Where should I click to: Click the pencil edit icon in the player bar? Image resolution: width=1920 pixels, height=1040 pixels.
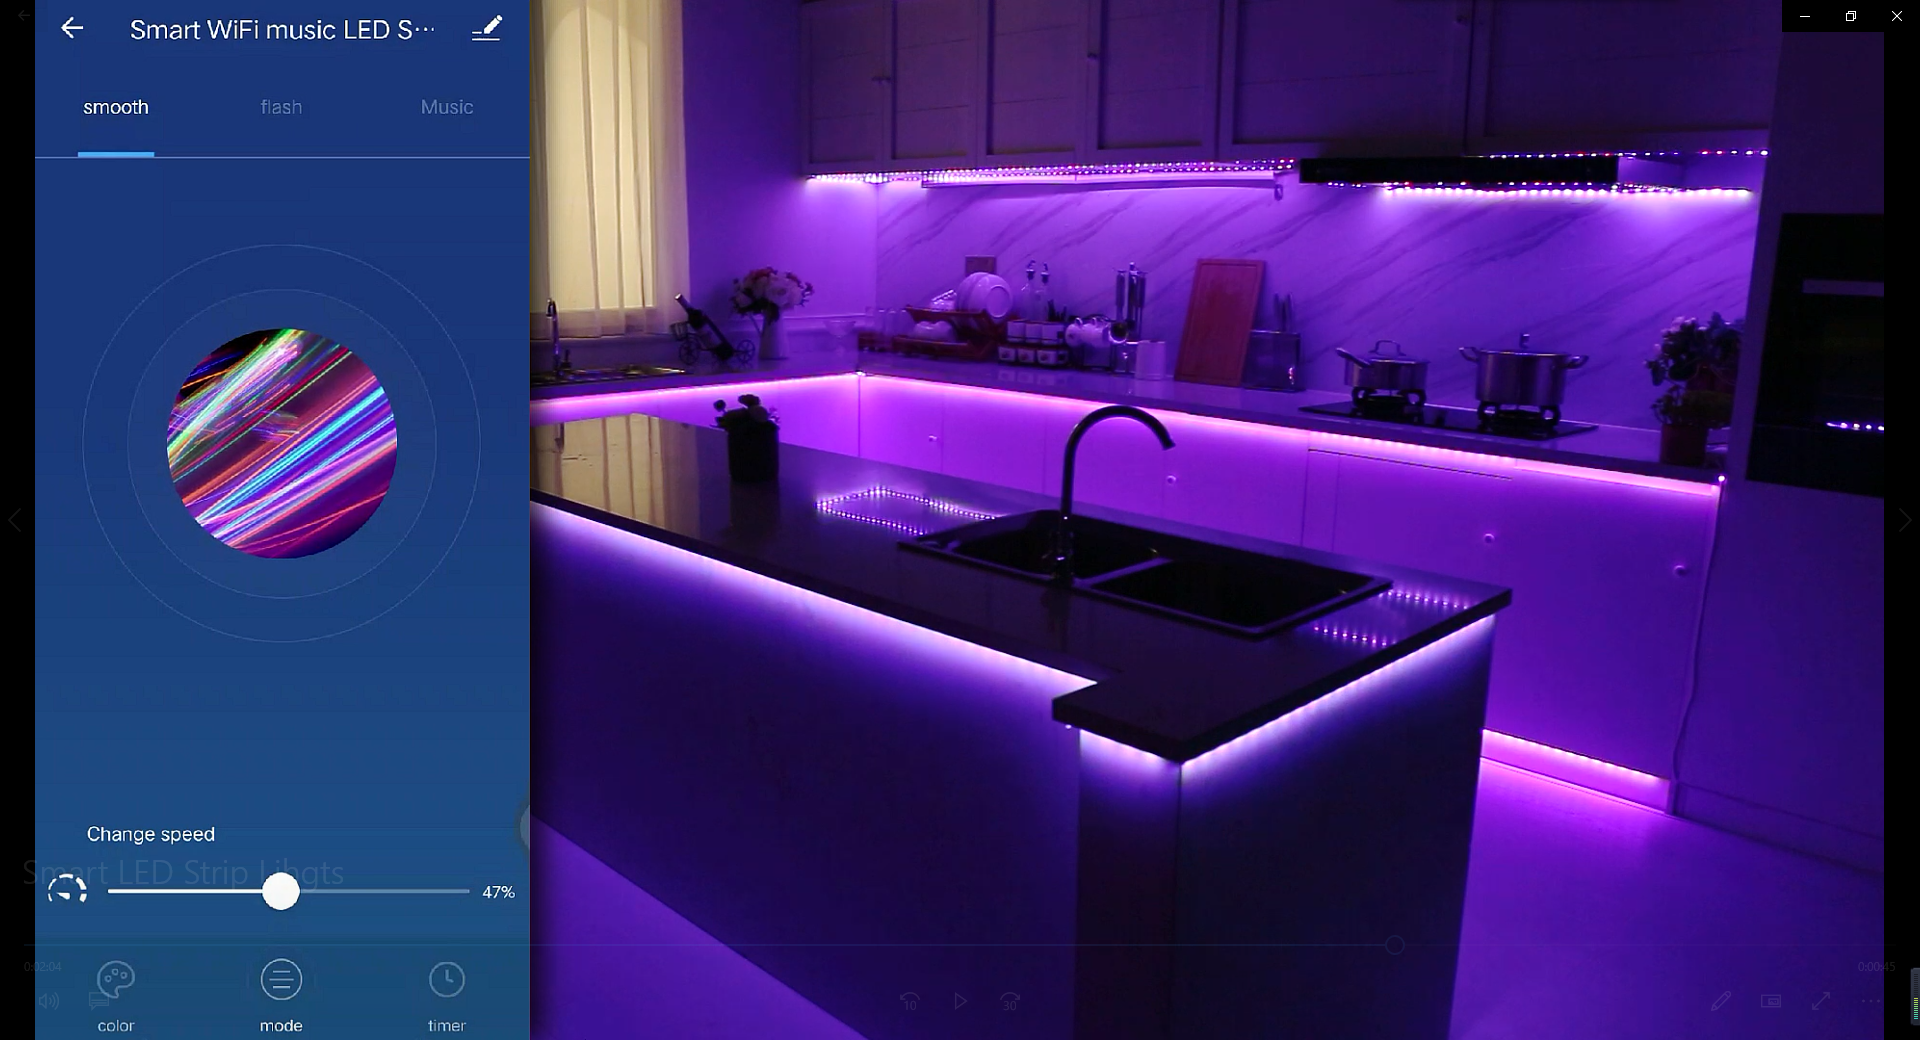click(x=1722, y=1000)
